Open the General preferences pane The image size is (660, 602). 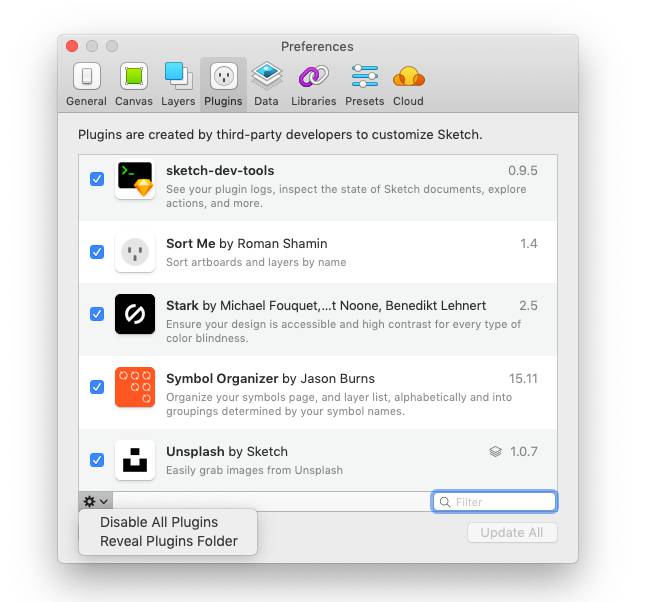coord(86,84)
